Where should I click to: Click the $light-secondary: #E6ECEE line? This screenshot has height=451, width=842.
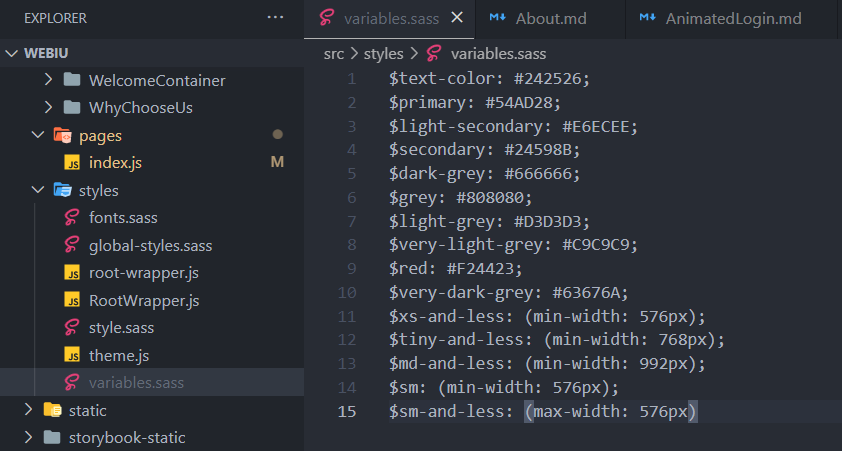(513, 126)
